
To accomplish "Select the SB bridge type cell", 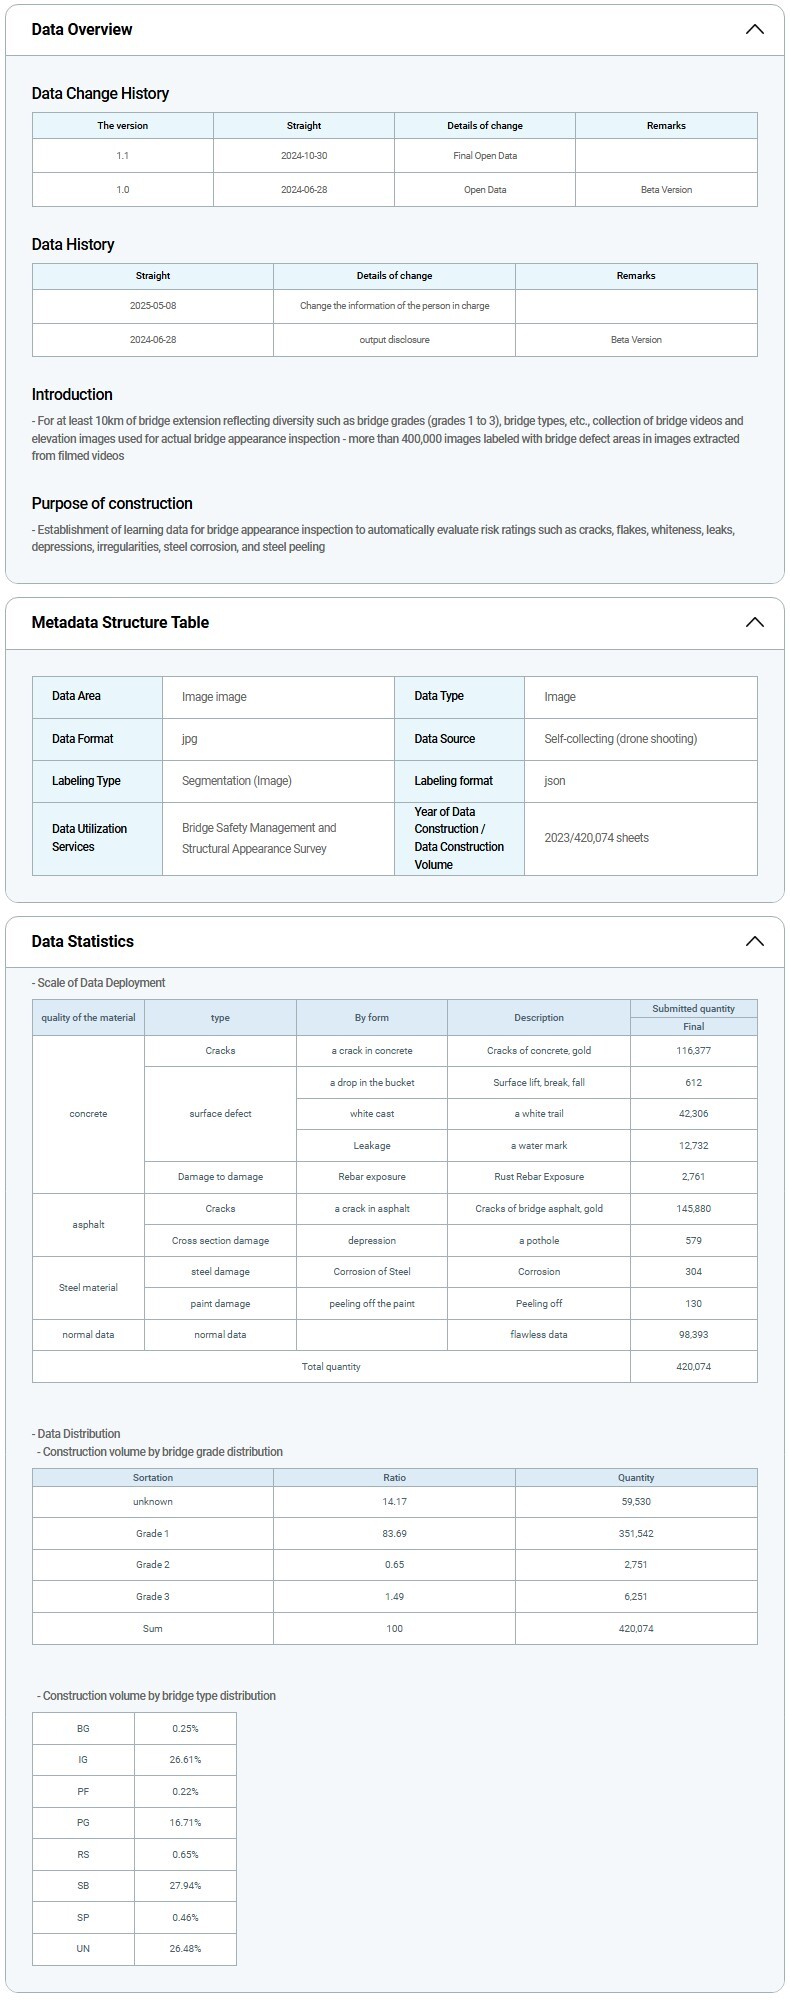I will (83, 1886).
